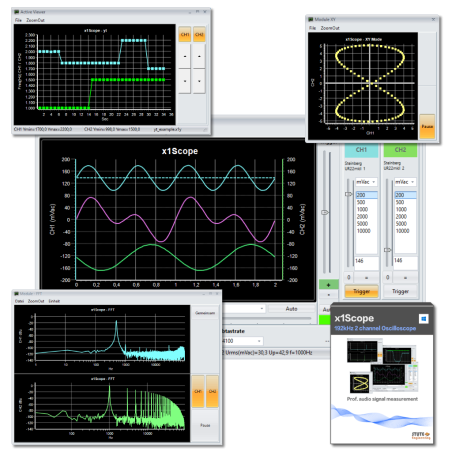Toggle Pause in the Module XY window
This screenshot has height=452, width=452.
pos(427,127)
